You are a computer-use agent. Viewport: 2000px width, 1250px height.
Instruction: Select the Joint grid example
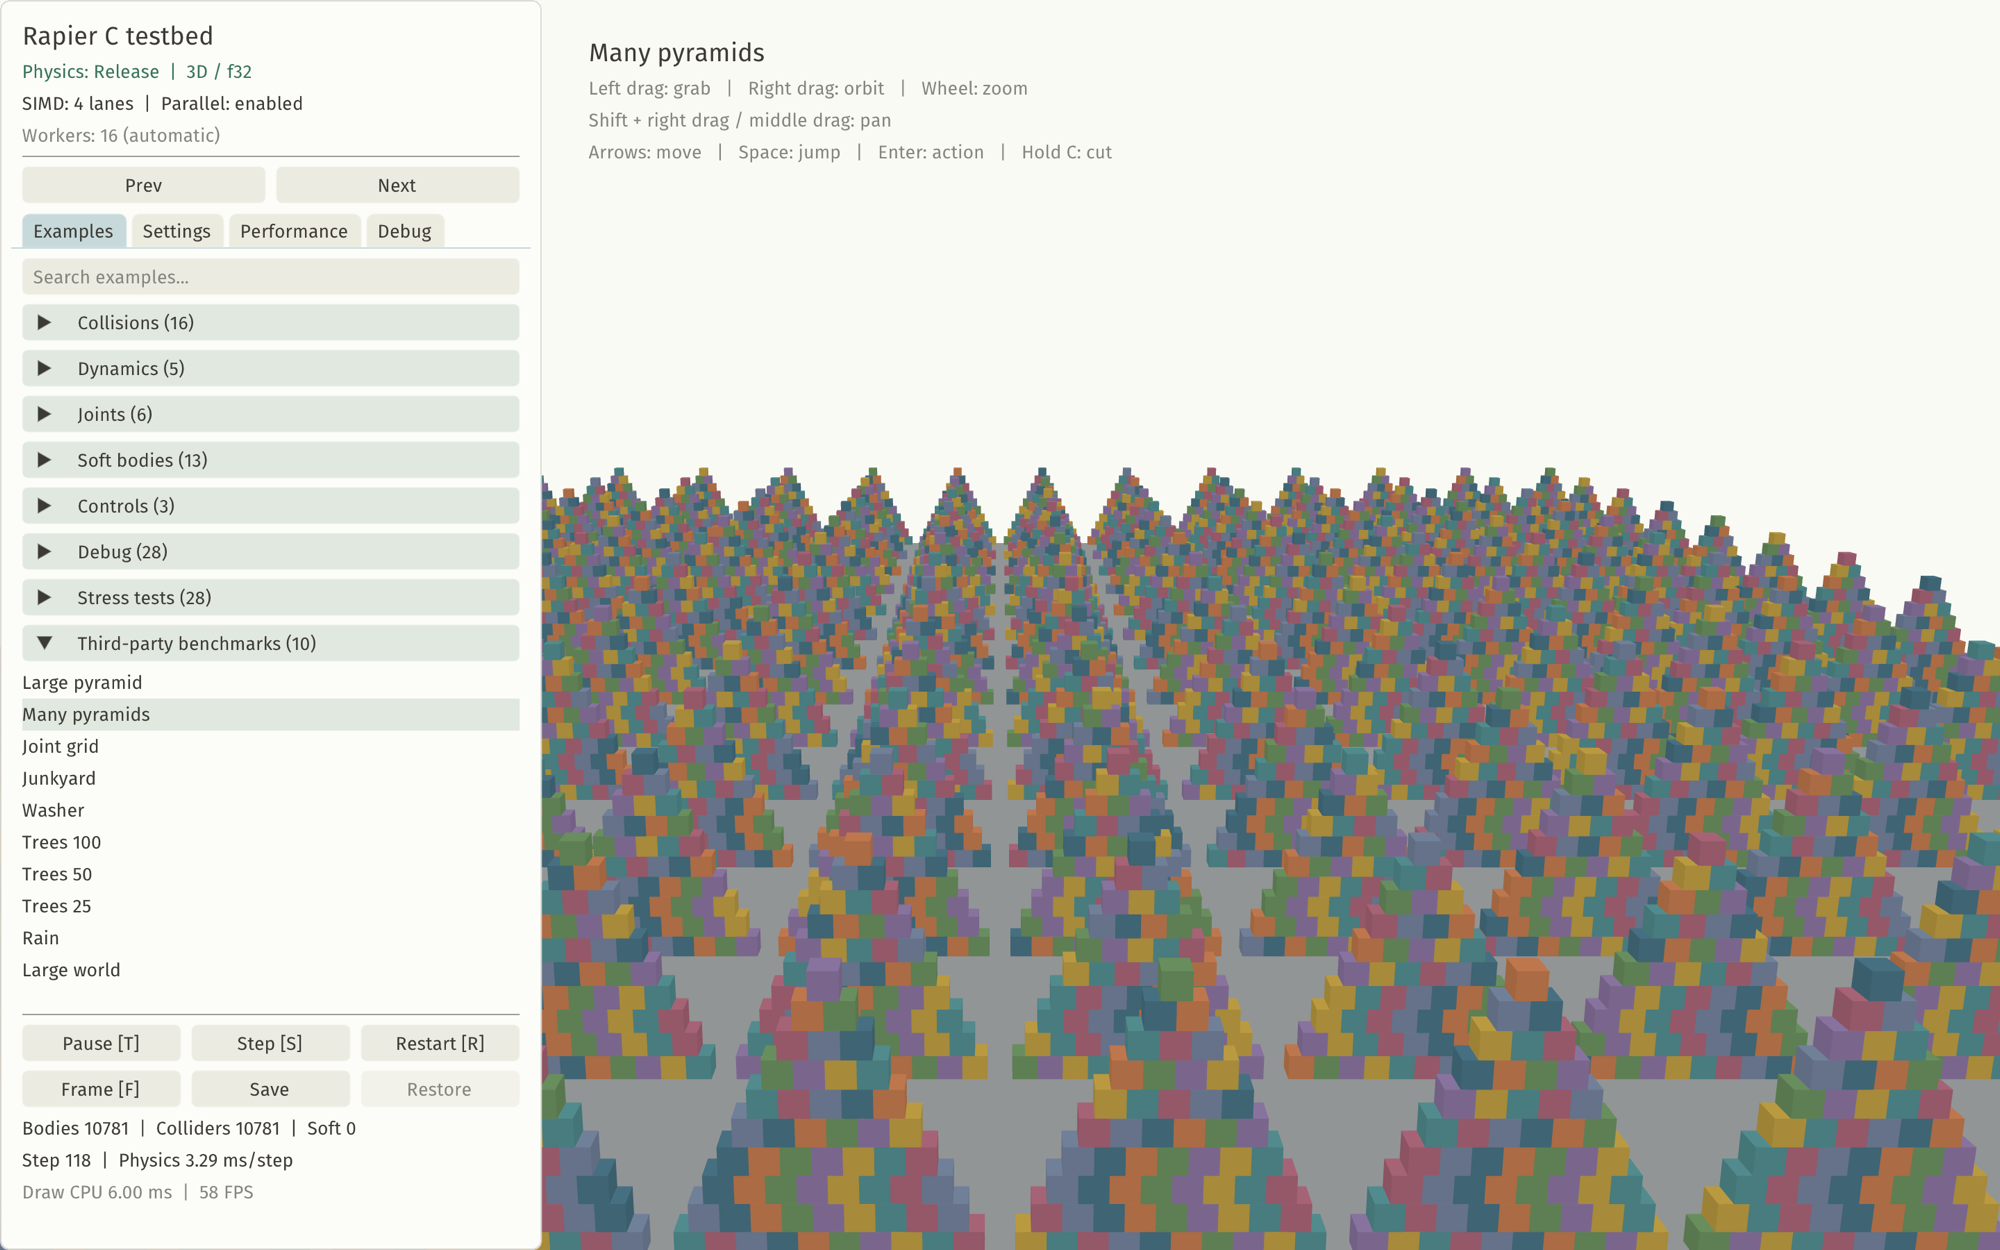tap(270, 747)
